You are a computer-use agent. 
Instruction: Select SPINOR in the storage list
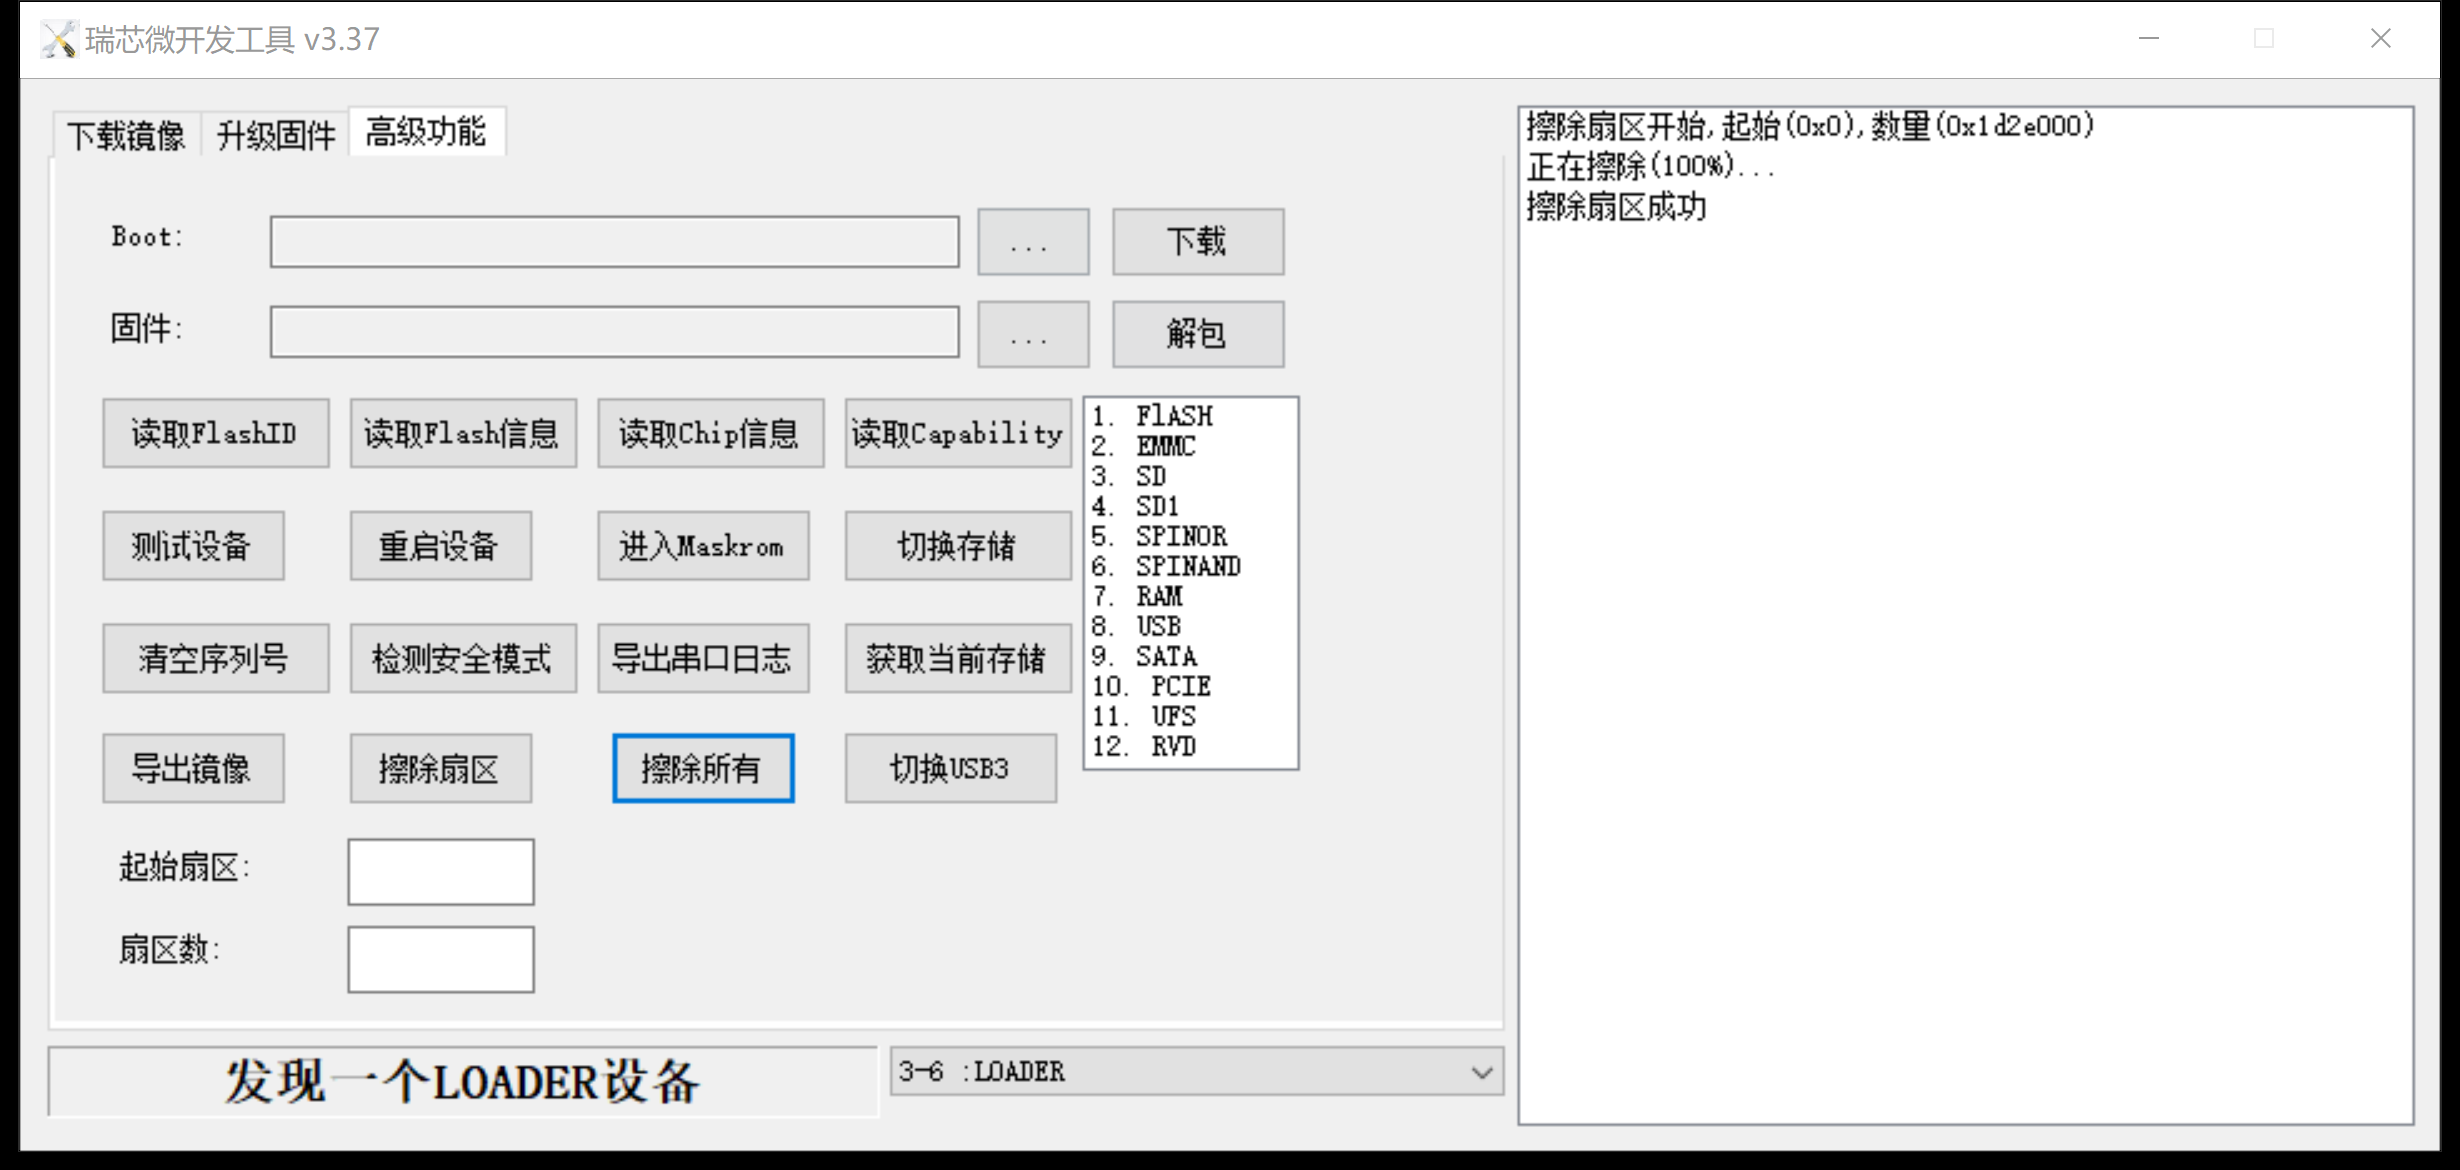point(1180,536)
